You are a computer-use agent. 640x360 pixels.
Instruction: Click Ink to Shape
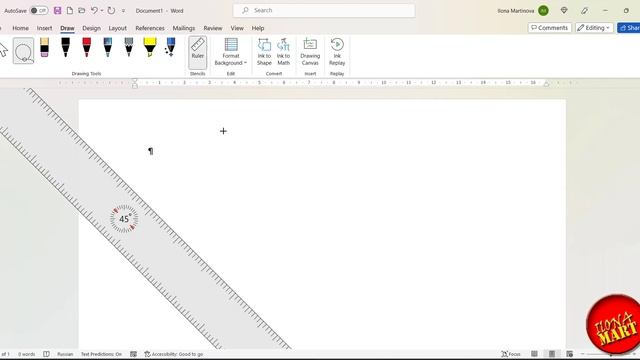click(264, 52)
